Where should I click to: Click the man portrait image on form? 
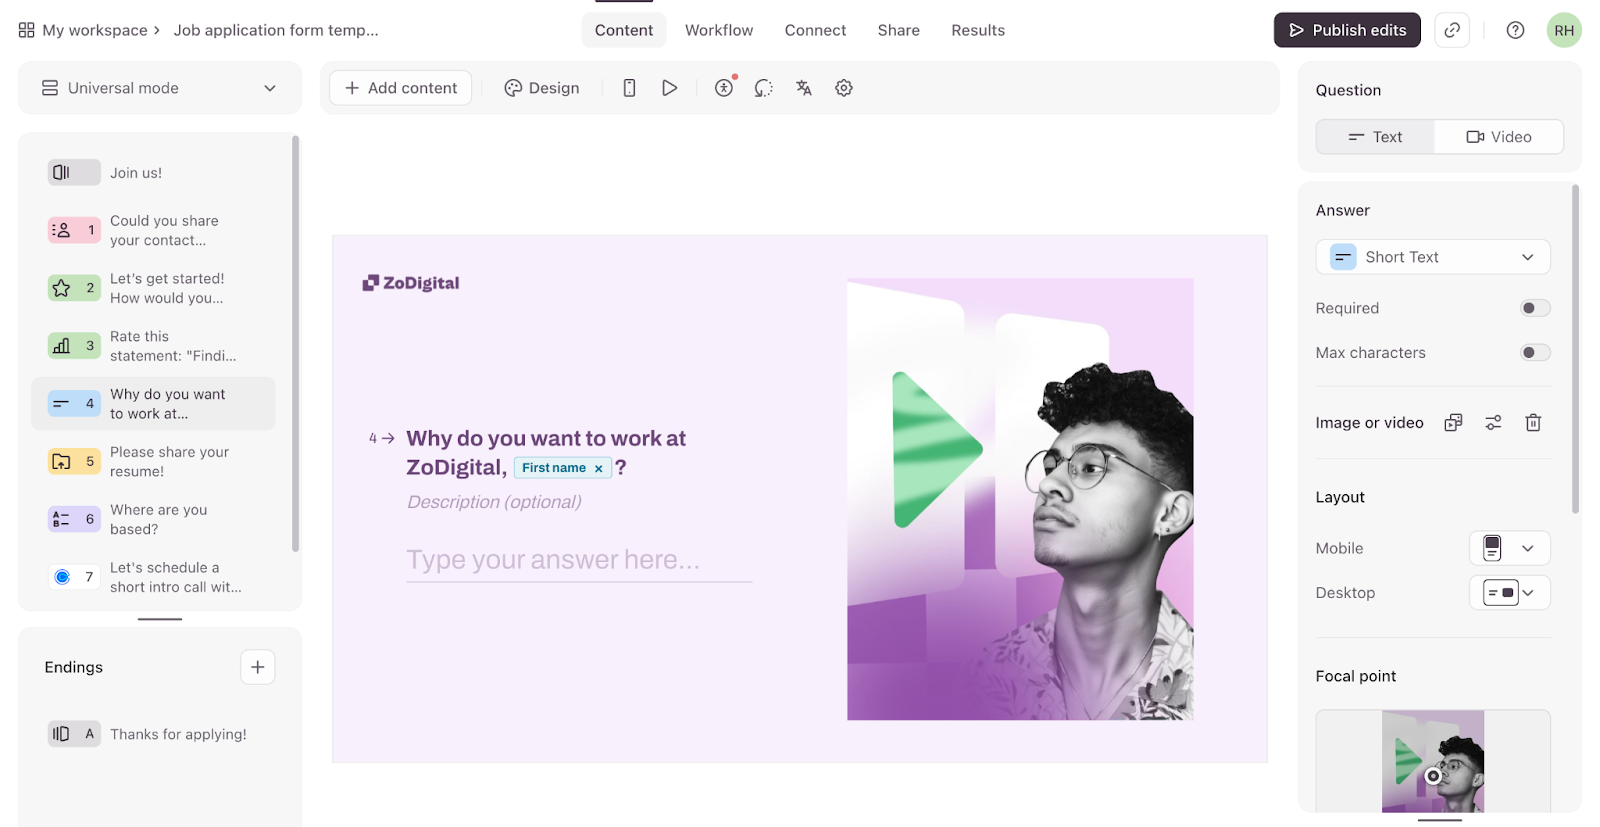pos(1020,499)
